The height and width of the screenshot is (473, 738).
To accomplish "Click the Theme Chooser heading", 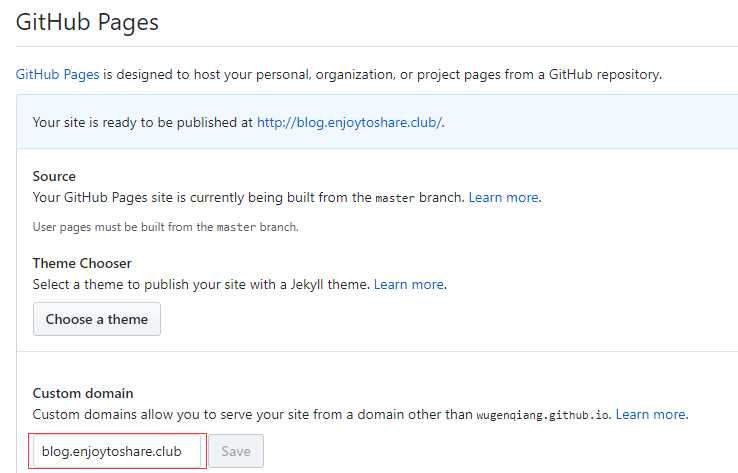I will click(82, 263).
